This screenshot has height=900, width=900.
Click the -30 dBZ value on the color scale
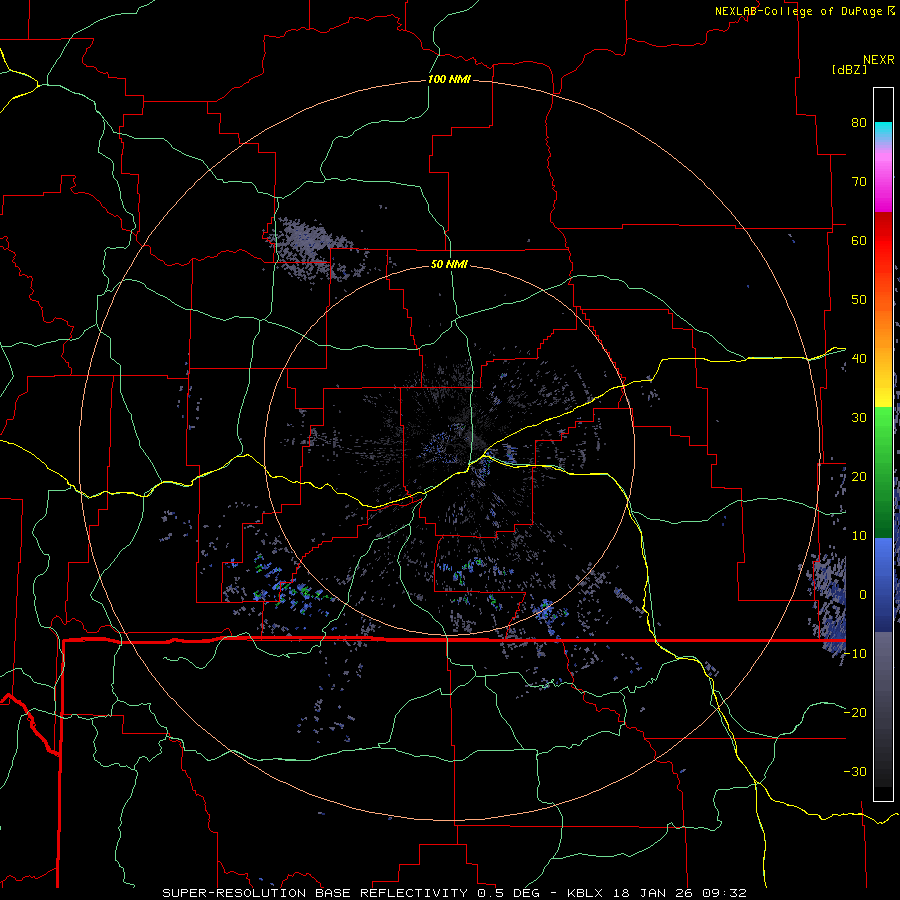(855, 772)
